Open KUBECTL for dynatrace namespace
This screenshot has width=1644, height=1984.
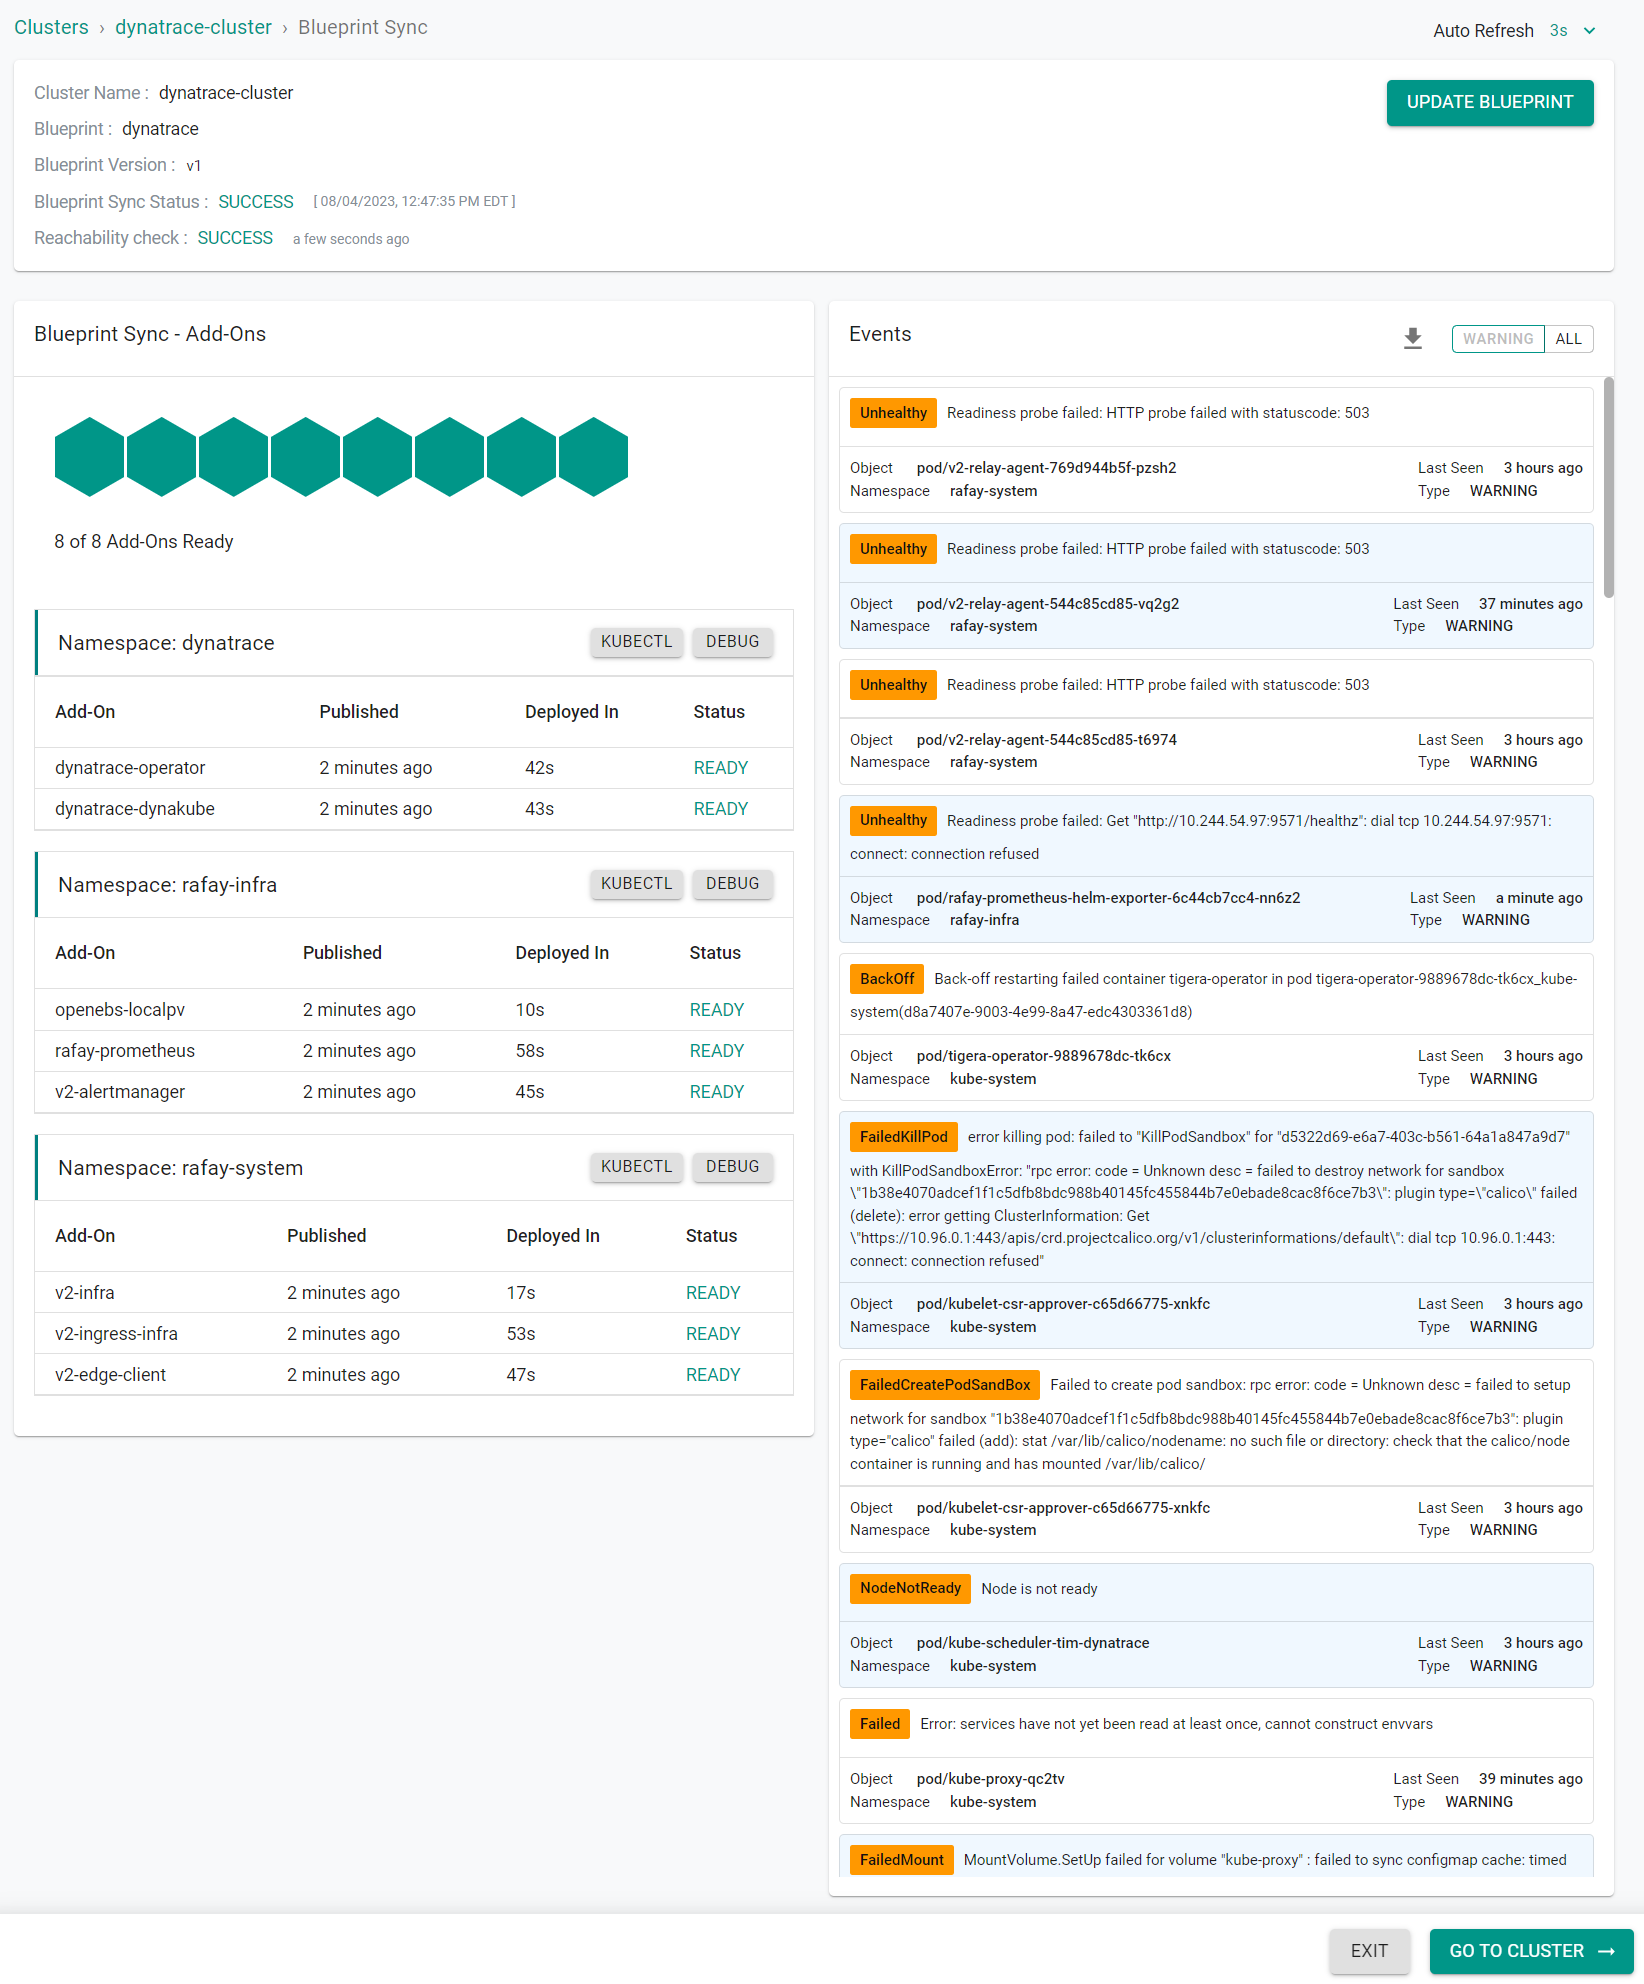pos(636,642)
